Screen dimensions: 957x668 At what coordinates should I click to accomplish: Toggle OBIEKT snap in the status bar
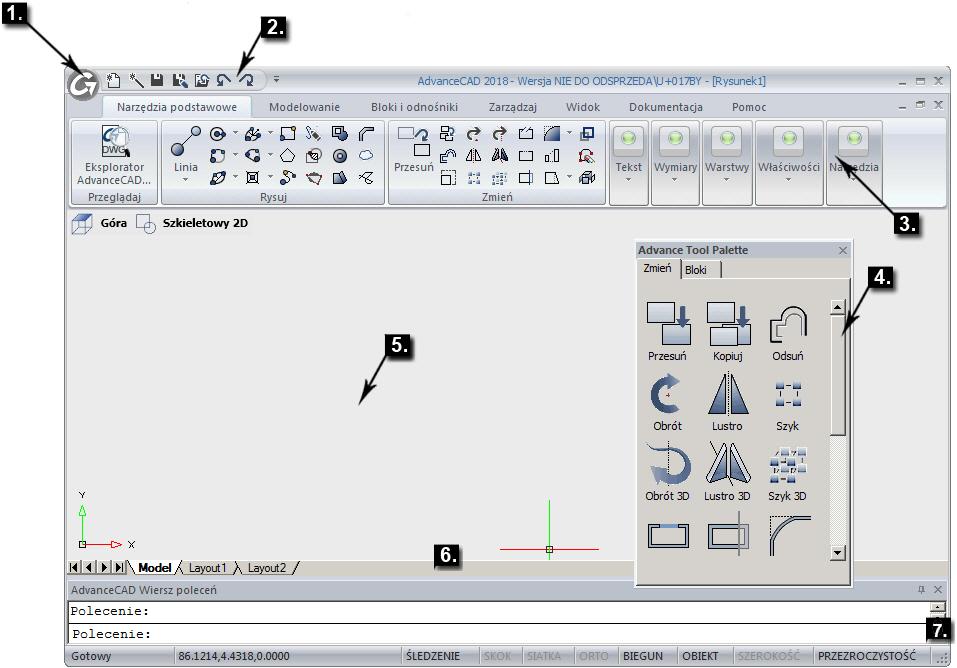[x=700, y=656]
